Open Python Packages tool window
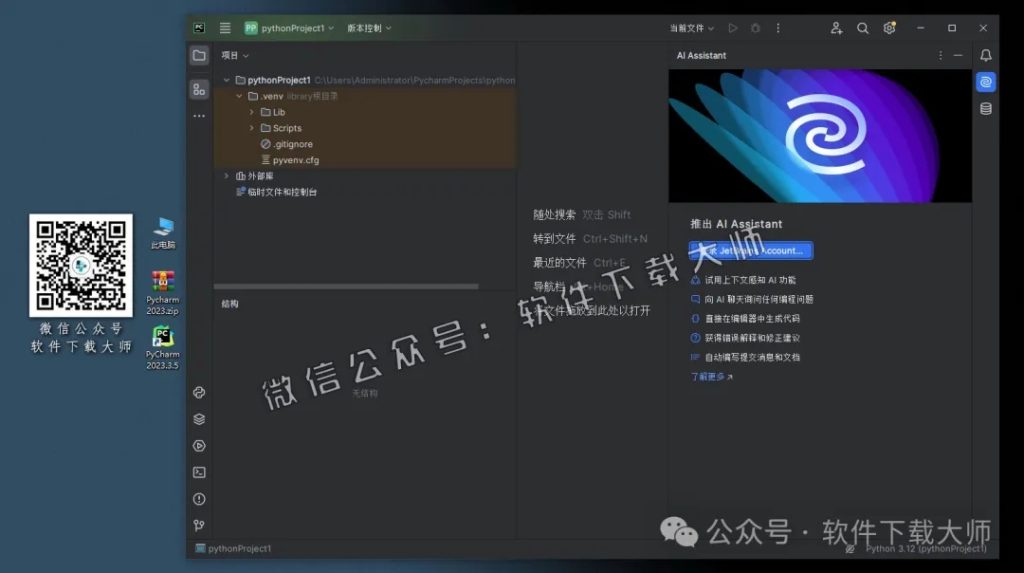Viewport: 1024px width, 573px height. coord(199,393)
